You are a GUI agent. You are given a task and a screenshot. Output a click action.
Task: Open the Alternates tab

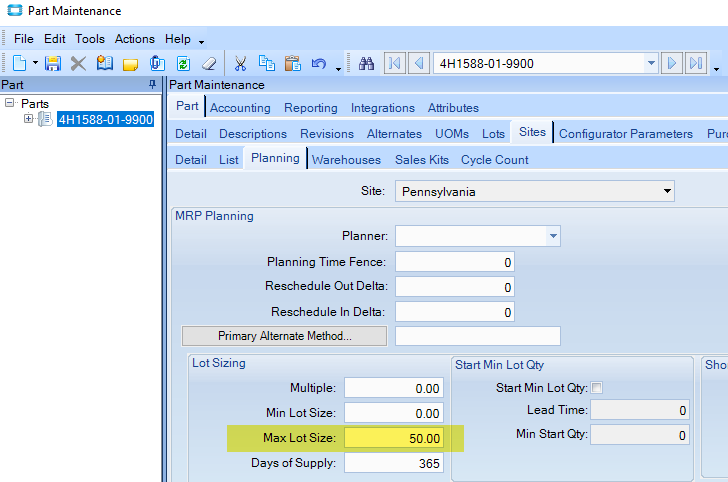(394, 134)
